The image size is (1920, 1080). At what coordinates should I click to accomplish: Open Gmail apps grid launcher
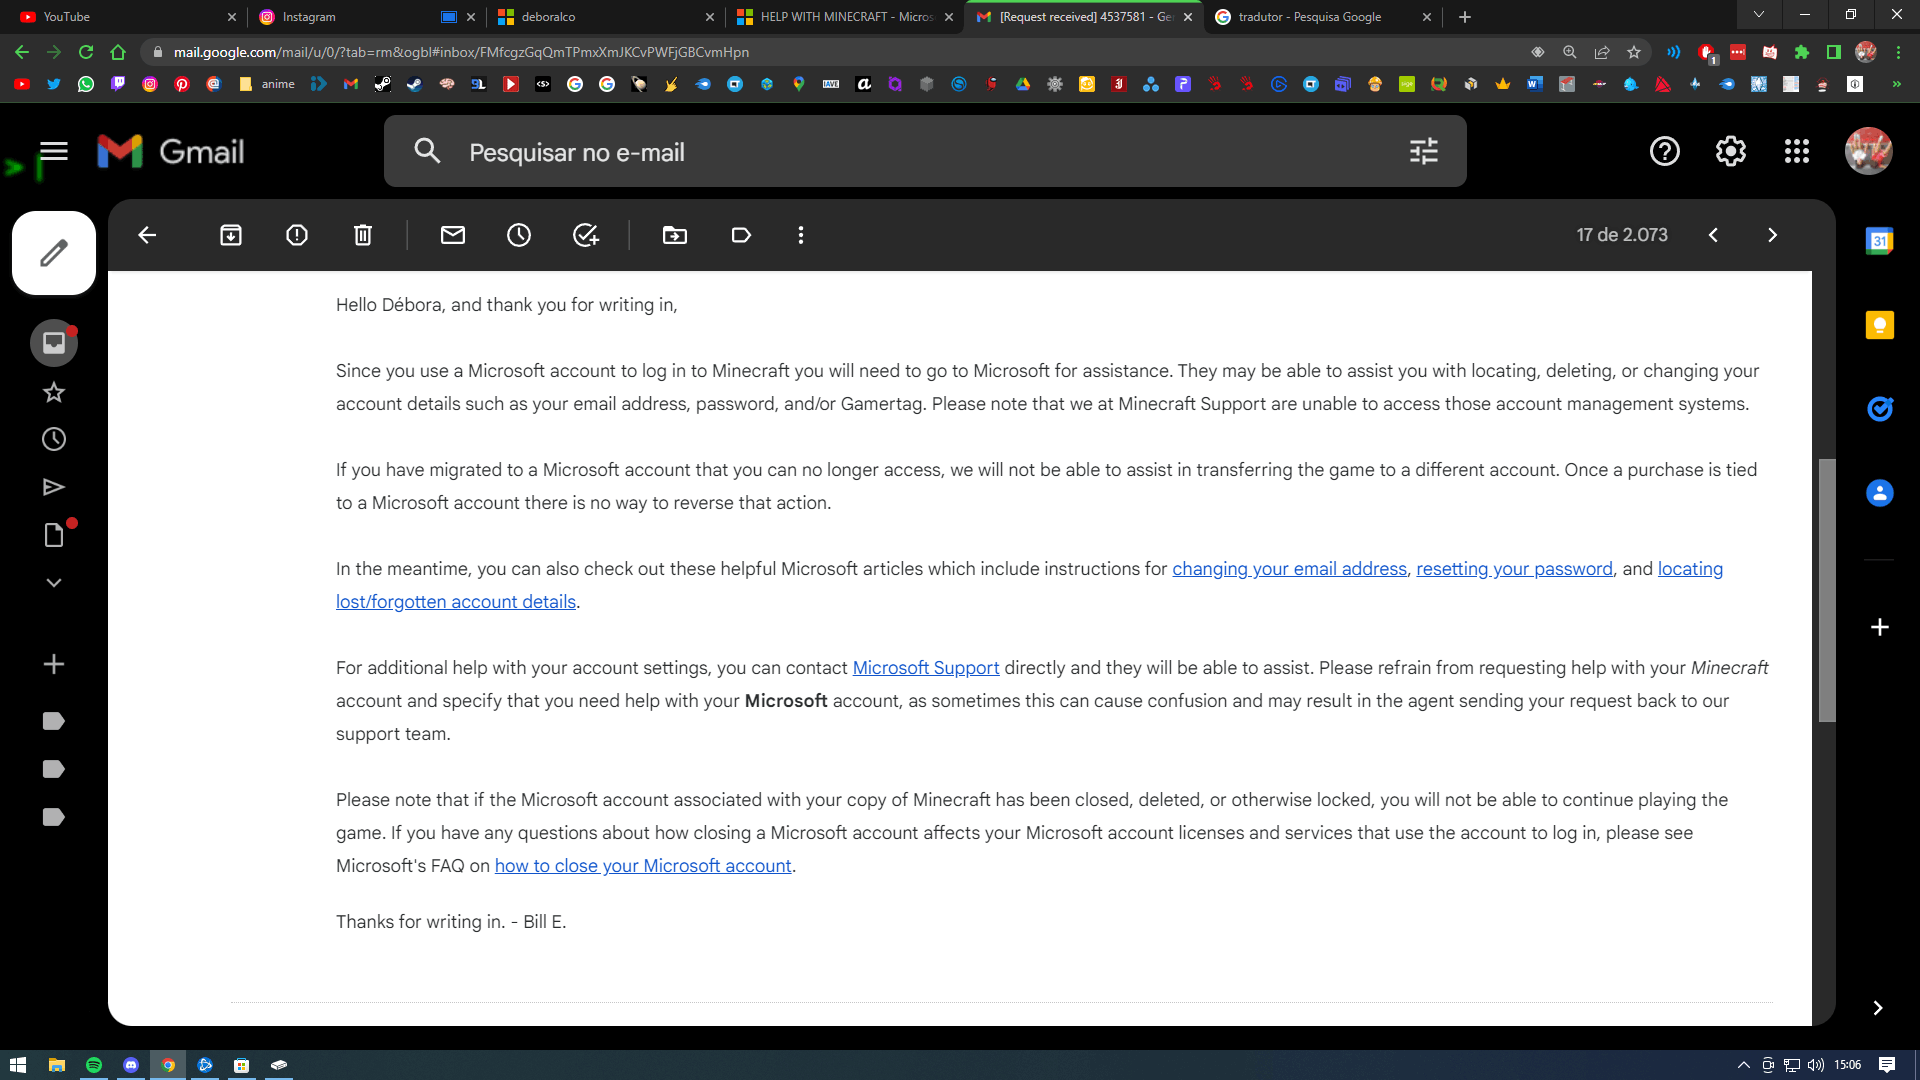1796,152
